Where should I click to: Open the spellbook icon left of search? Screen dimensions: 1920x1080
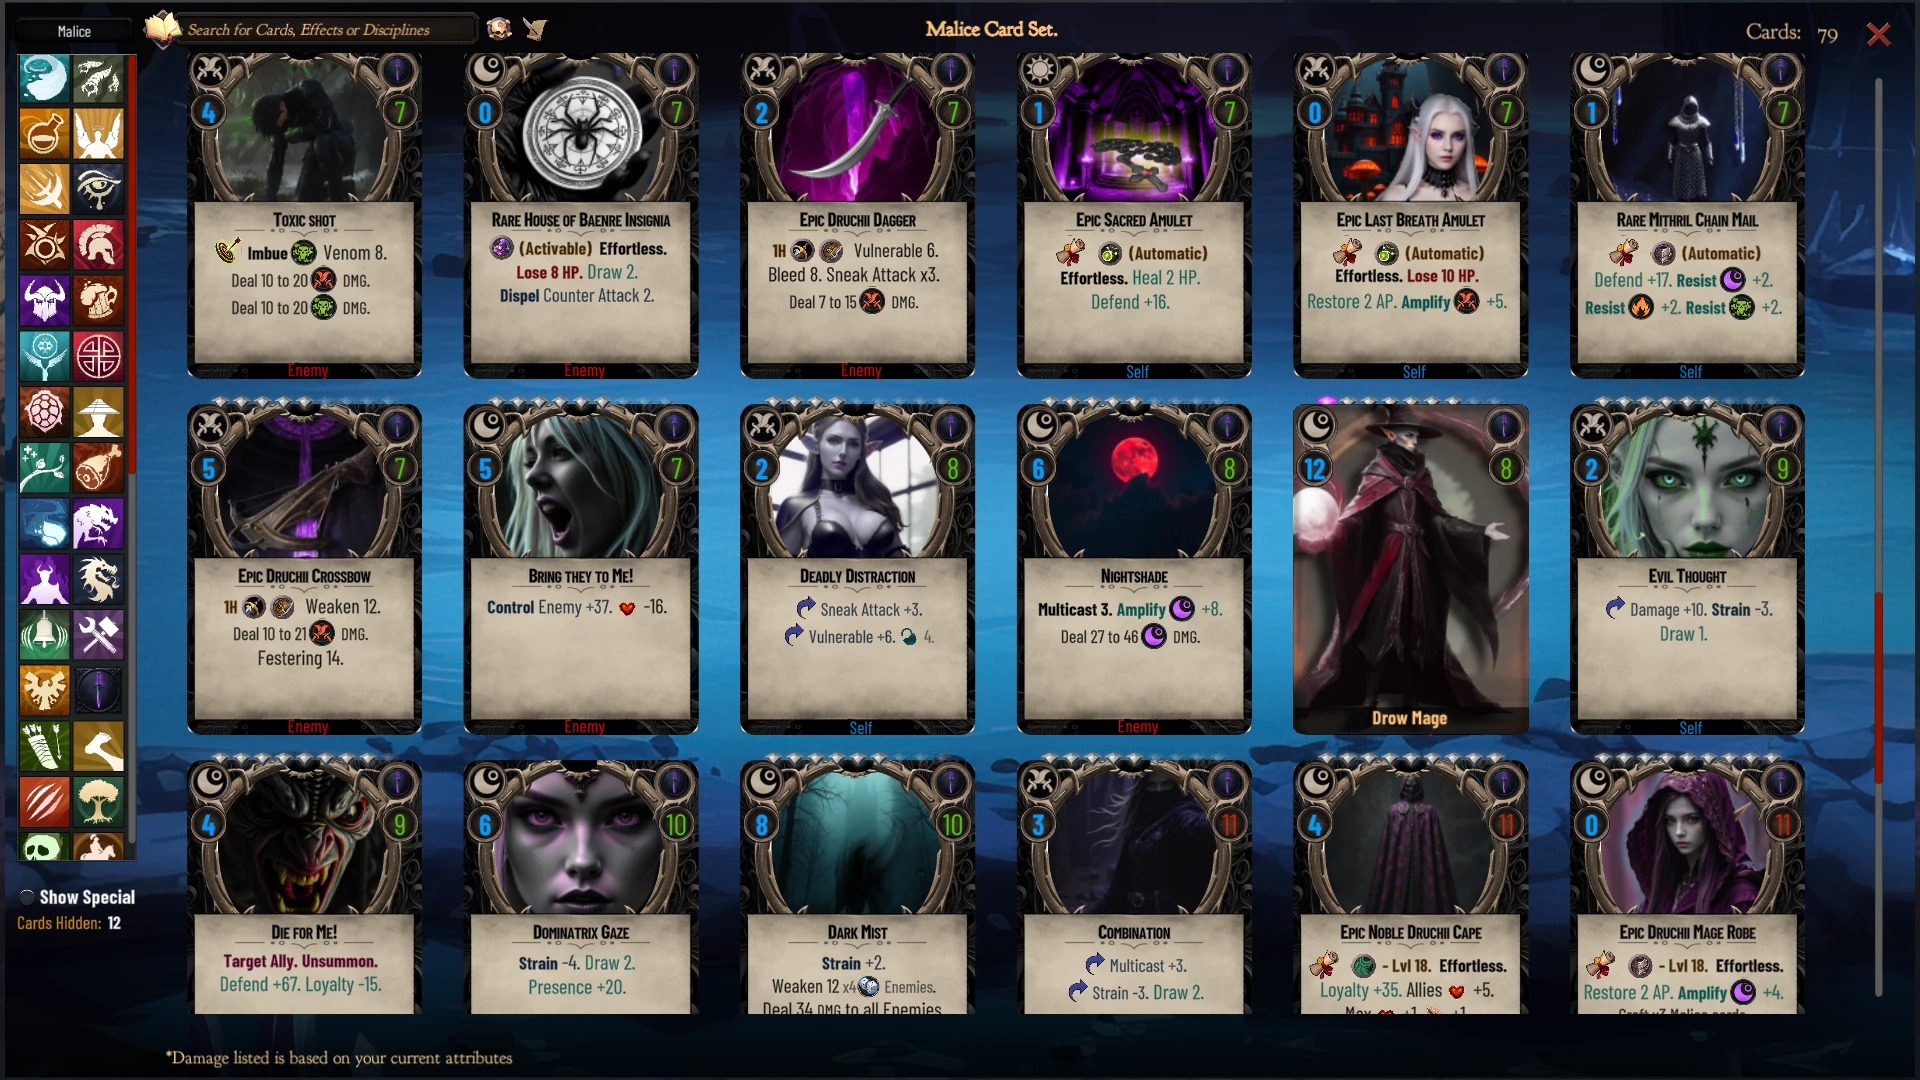point(162,29)
